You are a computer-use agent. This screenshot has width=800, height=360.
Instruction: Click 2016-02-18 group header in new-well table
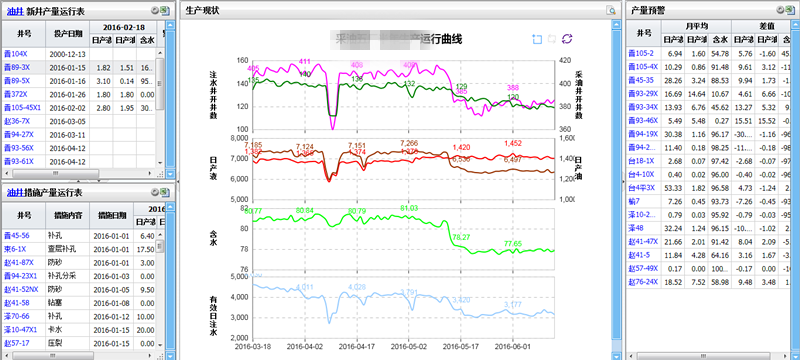click(122, 27)
